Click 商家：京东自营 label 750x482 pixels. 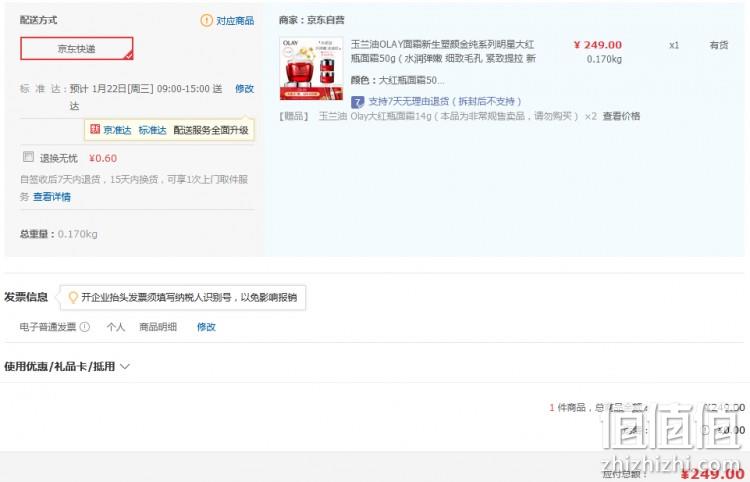coord(311,20)
